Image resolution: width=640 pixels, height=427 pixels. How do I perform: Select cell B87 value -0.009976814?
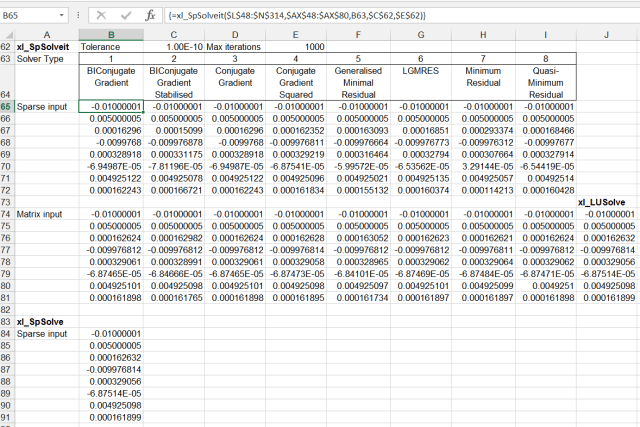pos(111,370)
